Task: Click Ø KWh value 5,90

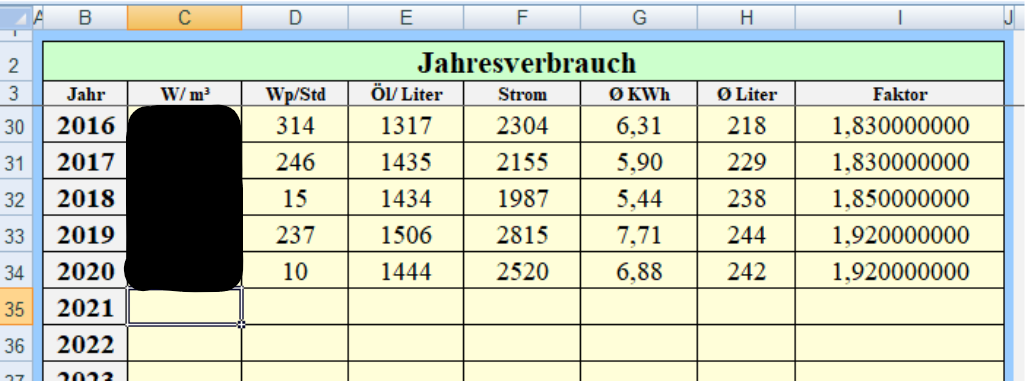Action: pos(639,161)
